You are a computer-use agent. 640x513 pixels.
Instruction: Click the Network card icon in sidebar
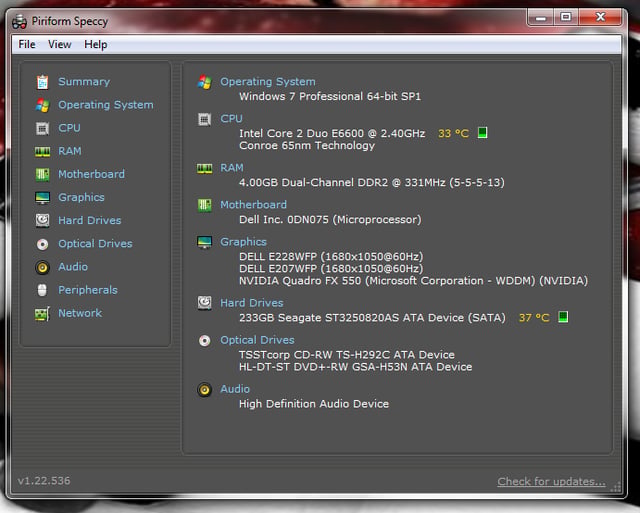[42, 313]
